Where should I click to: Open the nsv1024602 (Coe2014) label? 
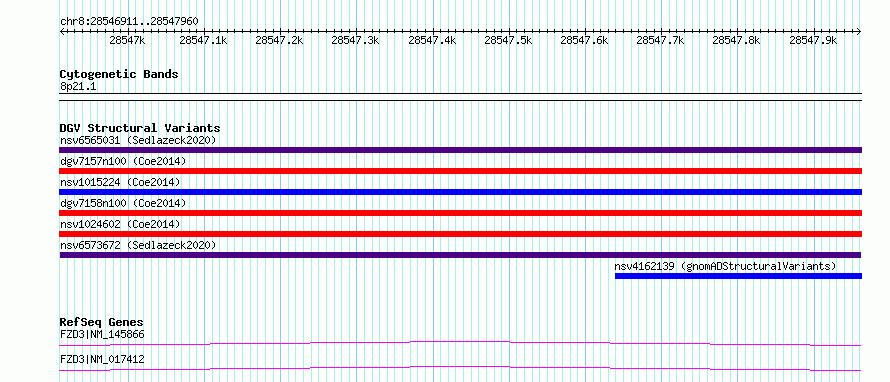pyautogui.click(x=120, y=224)
